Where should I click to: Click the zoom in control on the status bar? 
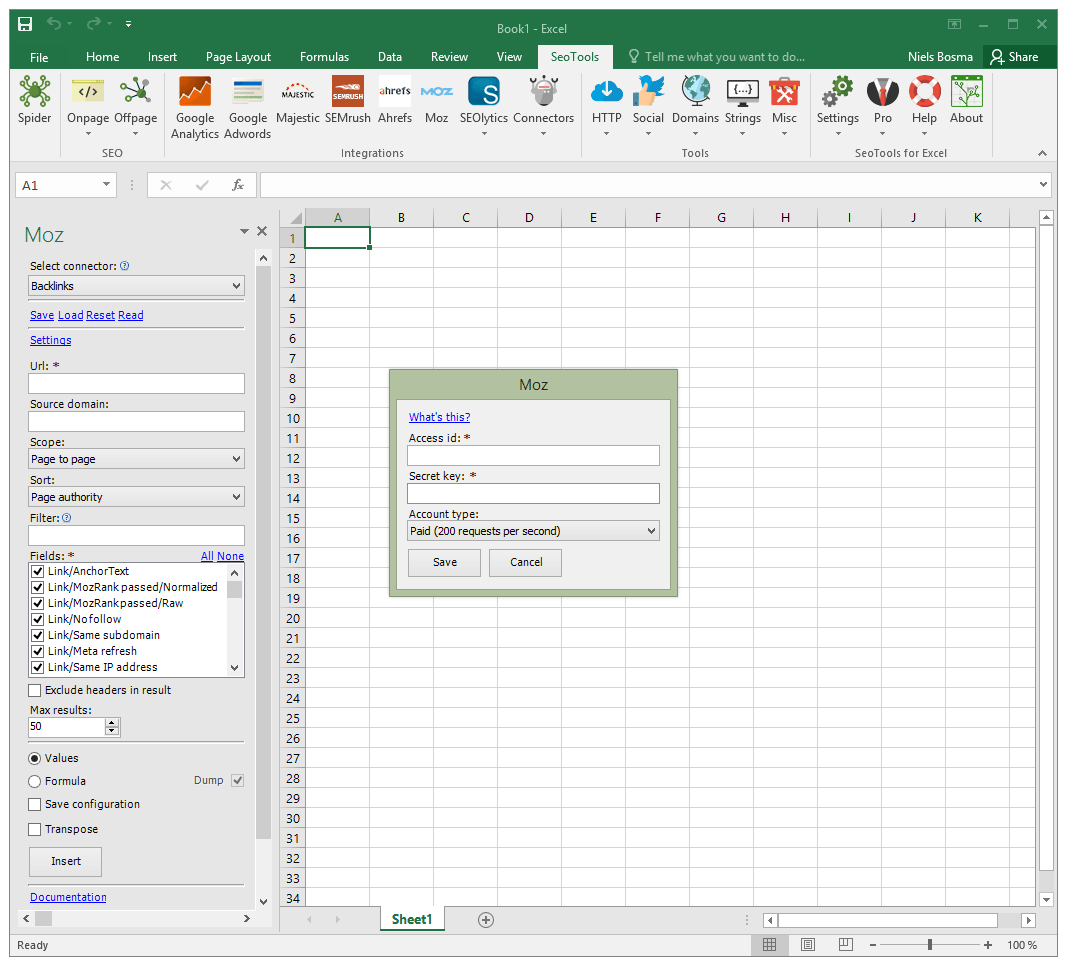987,944
